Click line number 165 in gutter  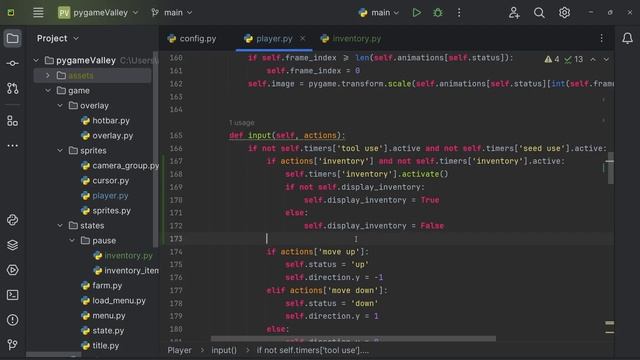tap(176, 135)
